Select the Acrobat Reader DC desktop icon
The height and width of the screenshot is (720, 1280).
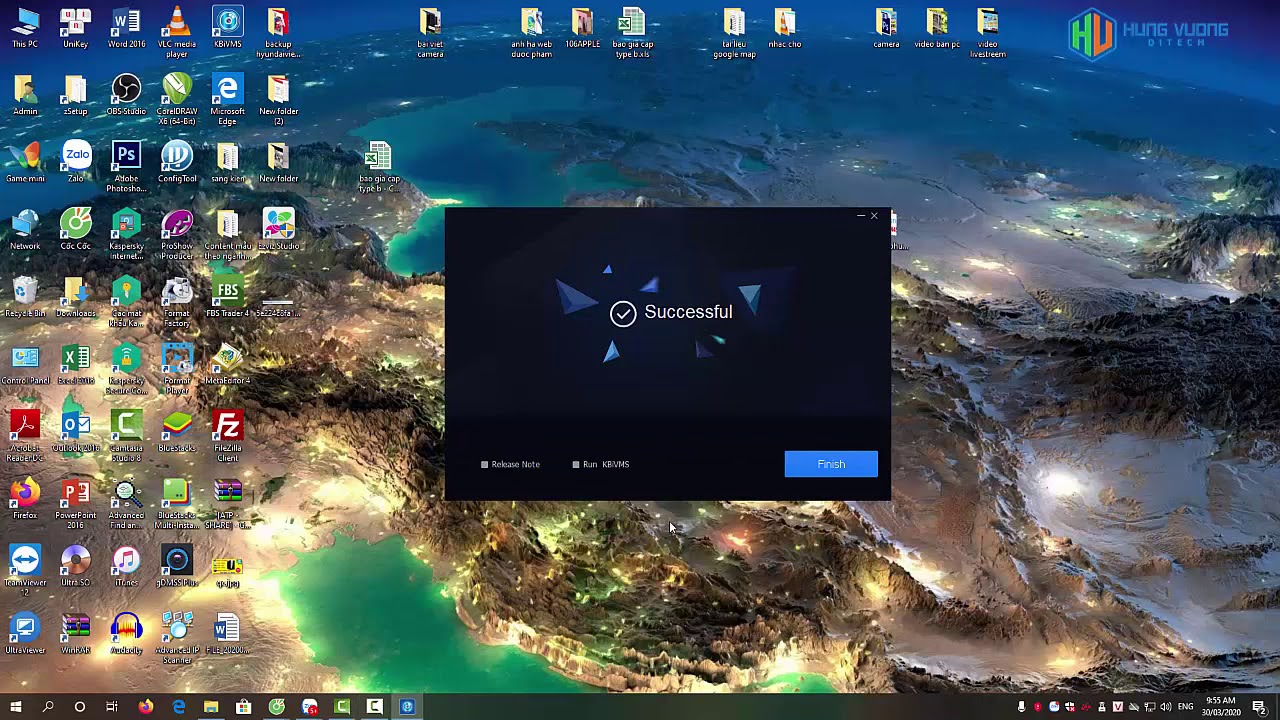click(x=25, y=437)
